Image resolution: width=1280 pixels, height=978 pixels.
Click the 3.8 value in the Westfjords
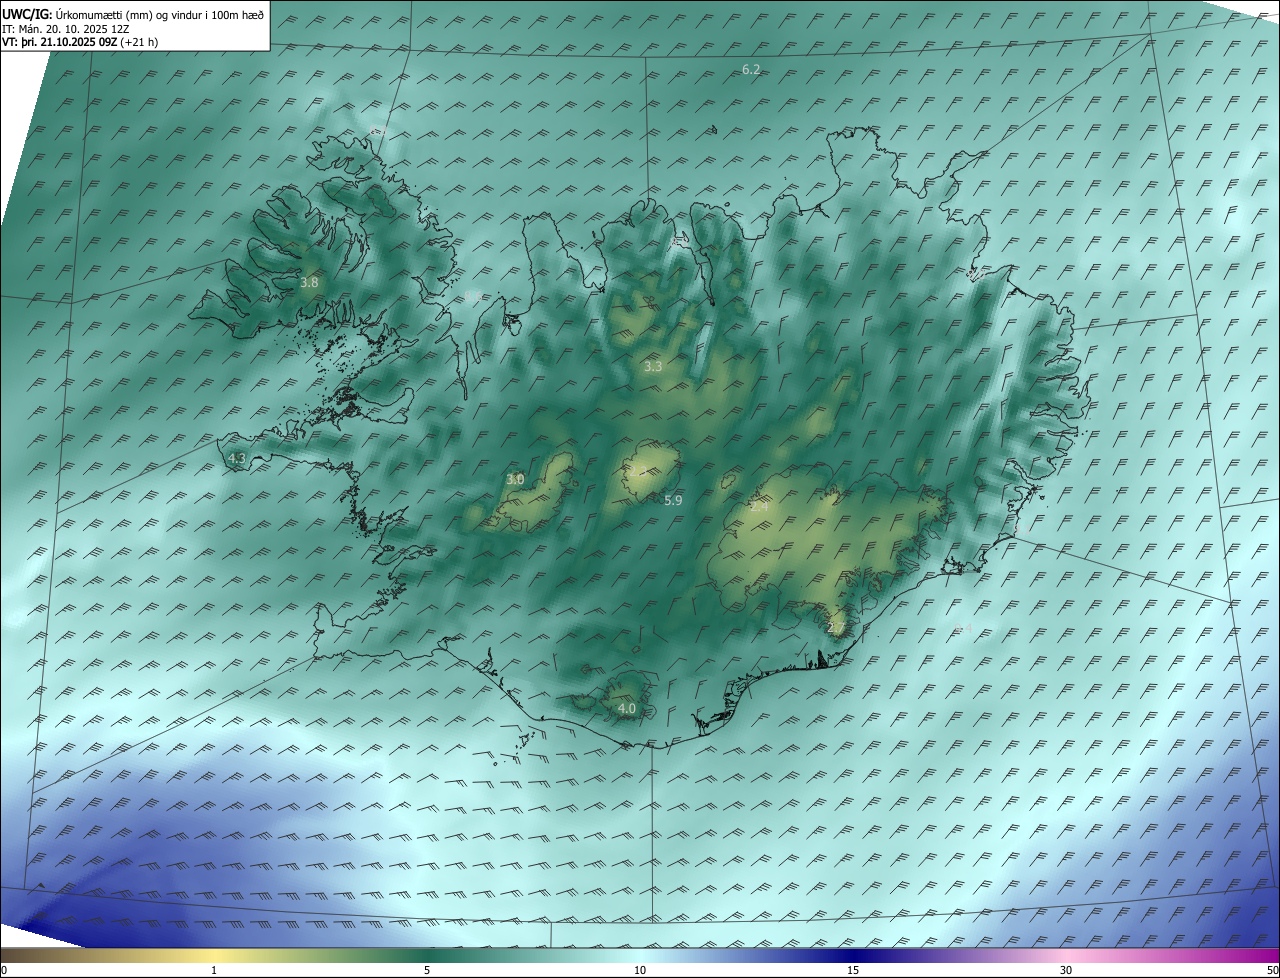(309, 283)
